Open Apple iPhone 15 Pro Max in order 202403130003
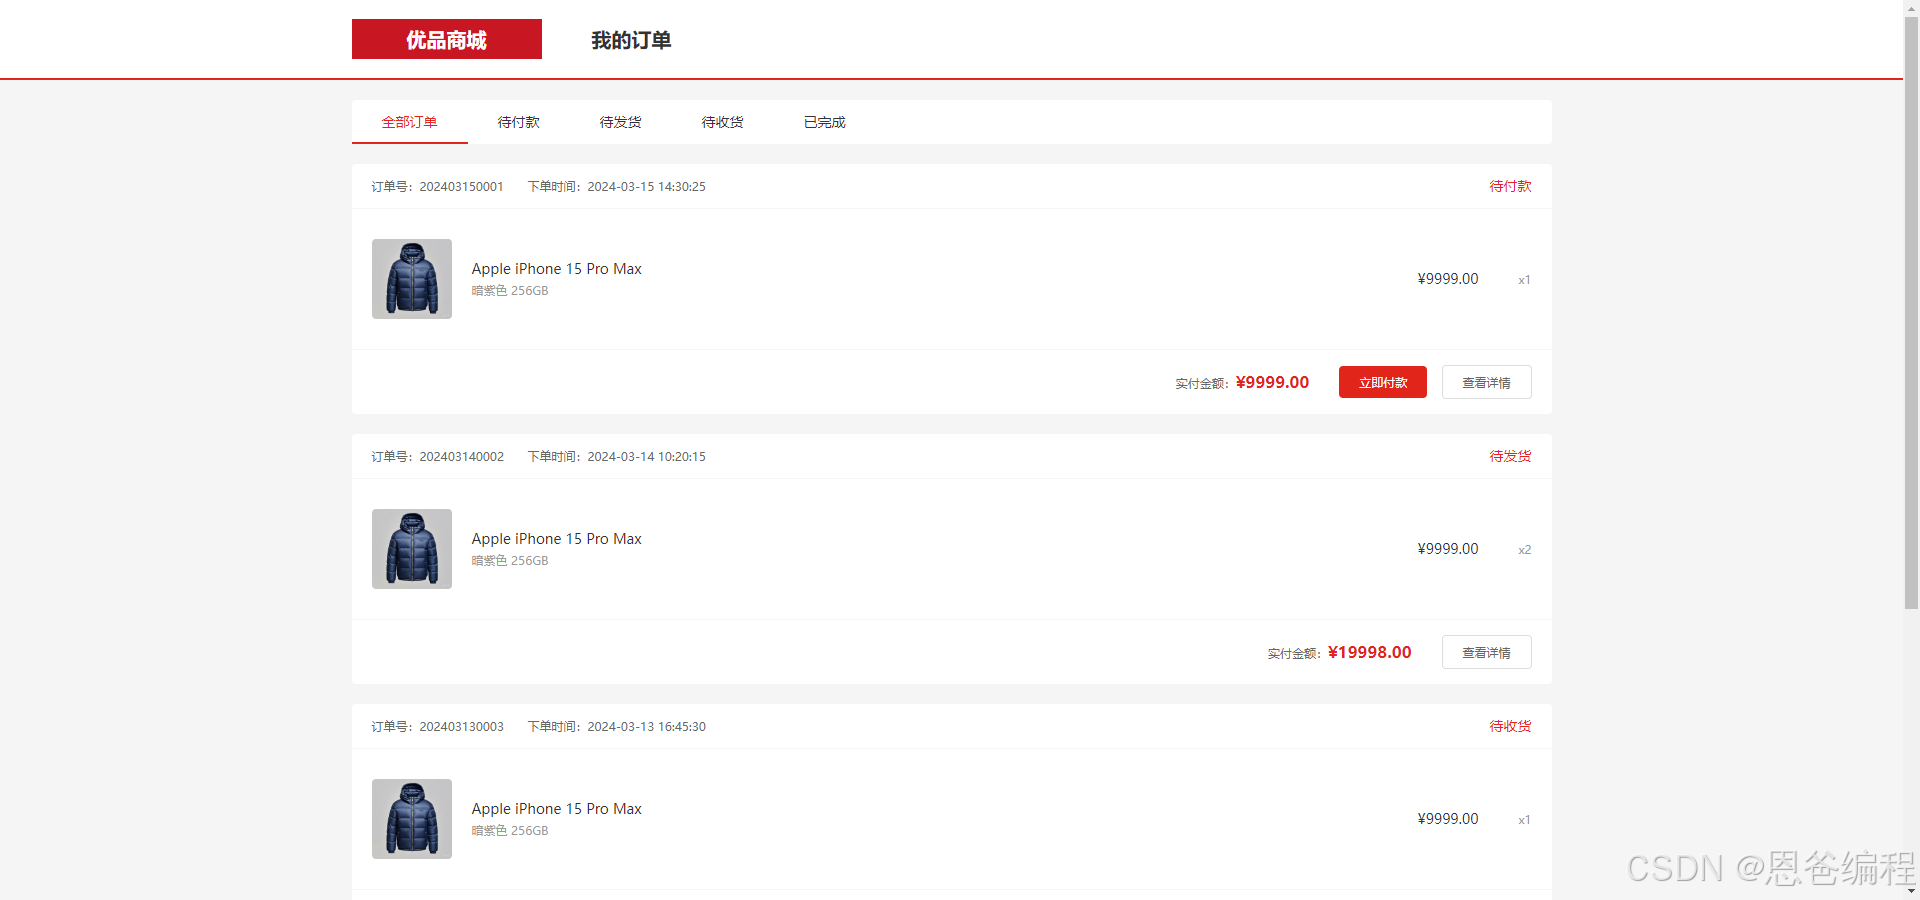1920x900 pixels. 557,809
